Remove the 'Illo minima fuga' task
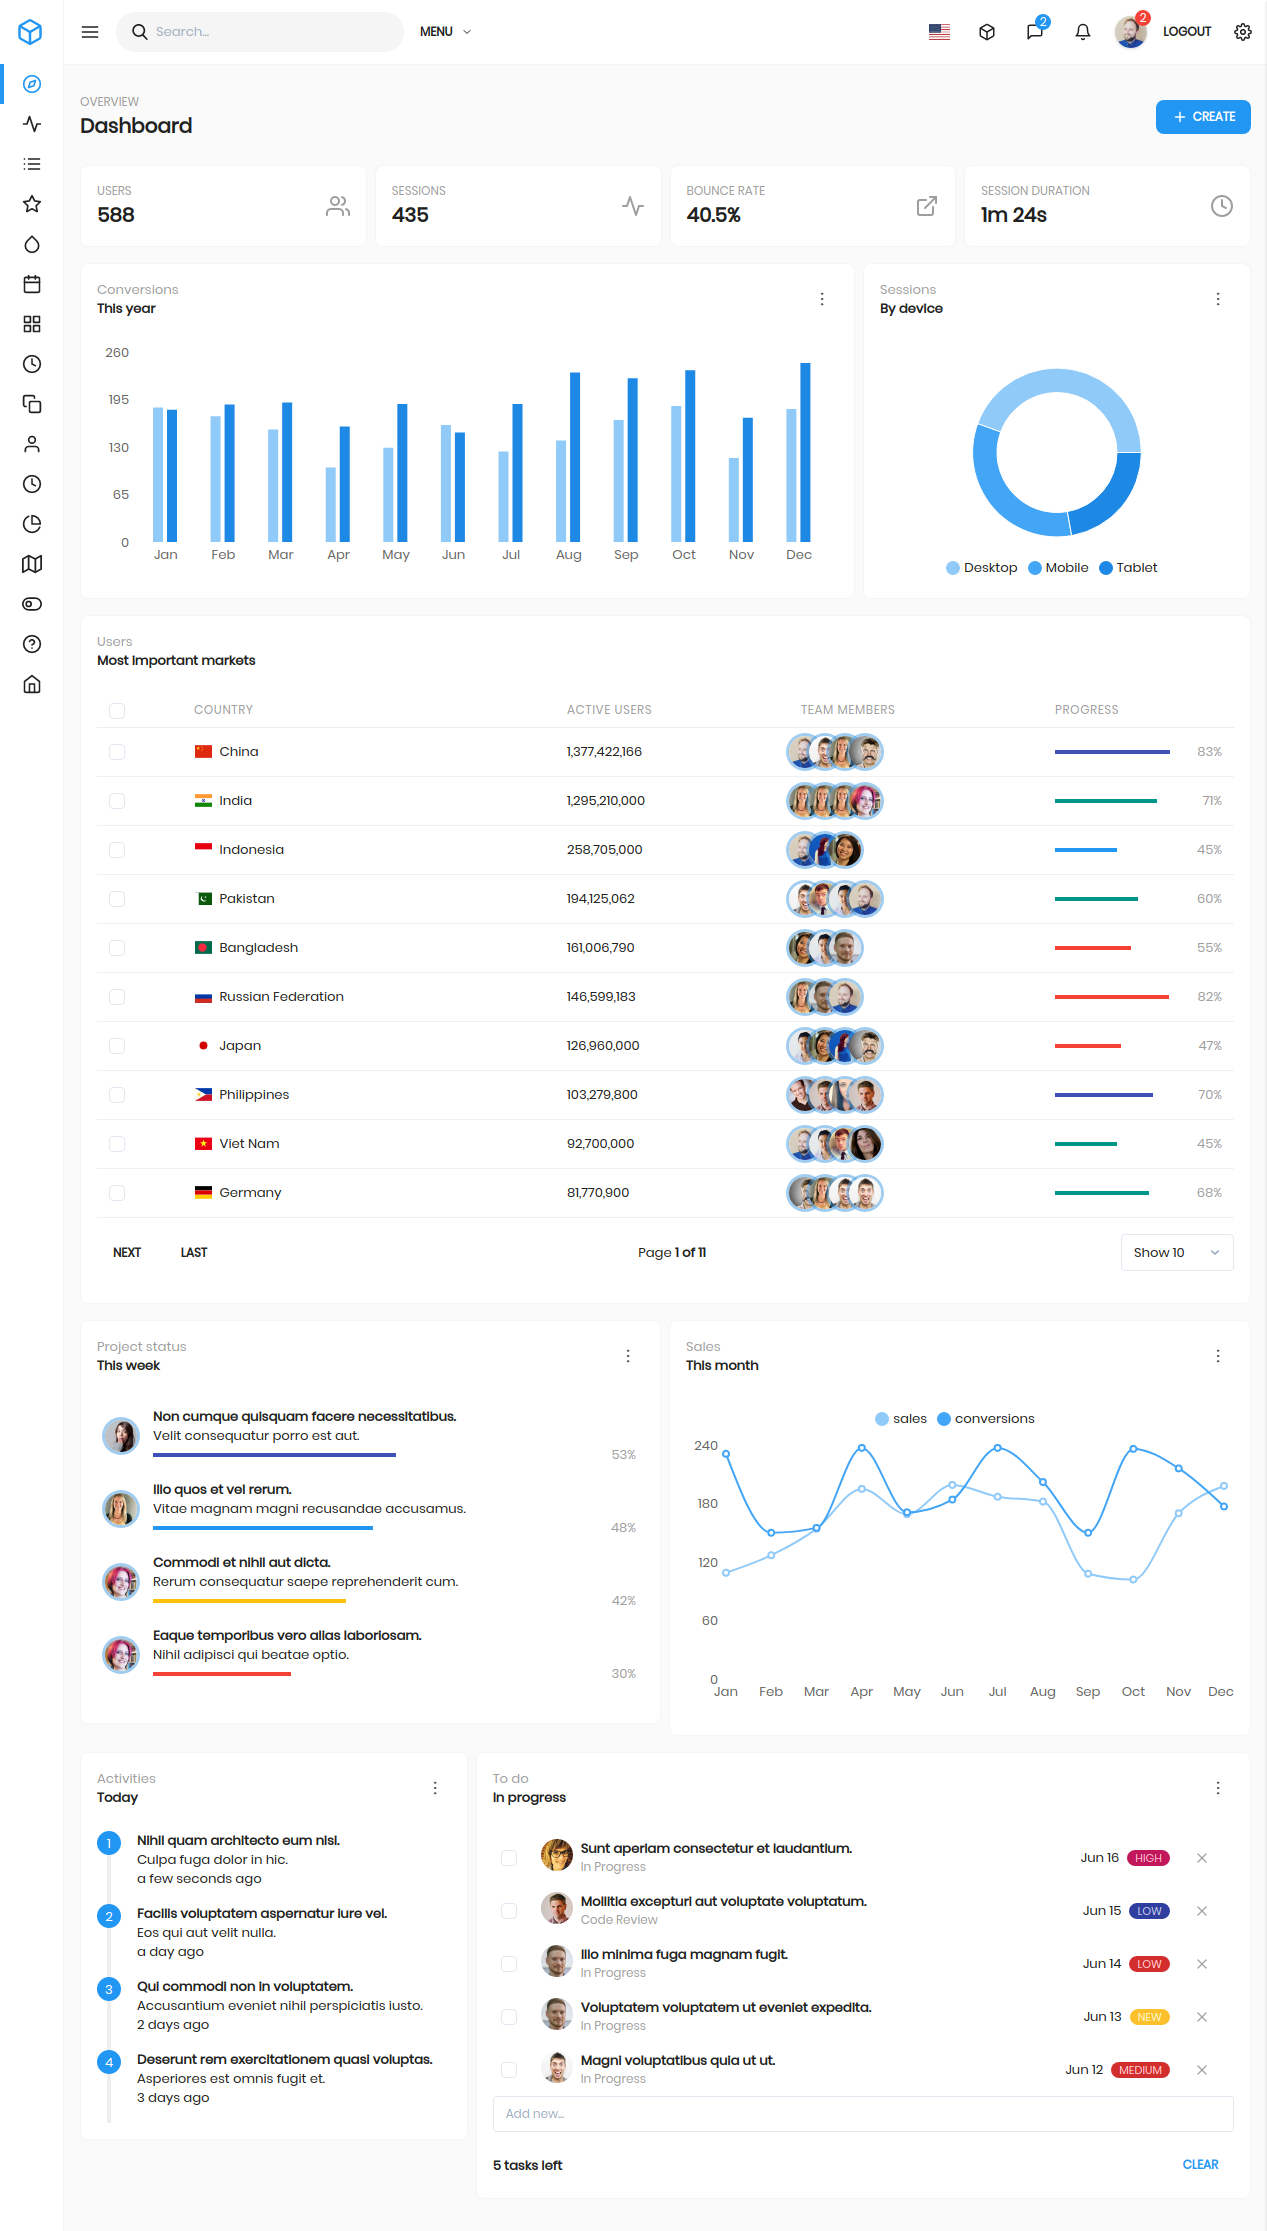The width and height of the screenshot is (1267, 2231). pyautogui.click(x=1202, y=1964)
